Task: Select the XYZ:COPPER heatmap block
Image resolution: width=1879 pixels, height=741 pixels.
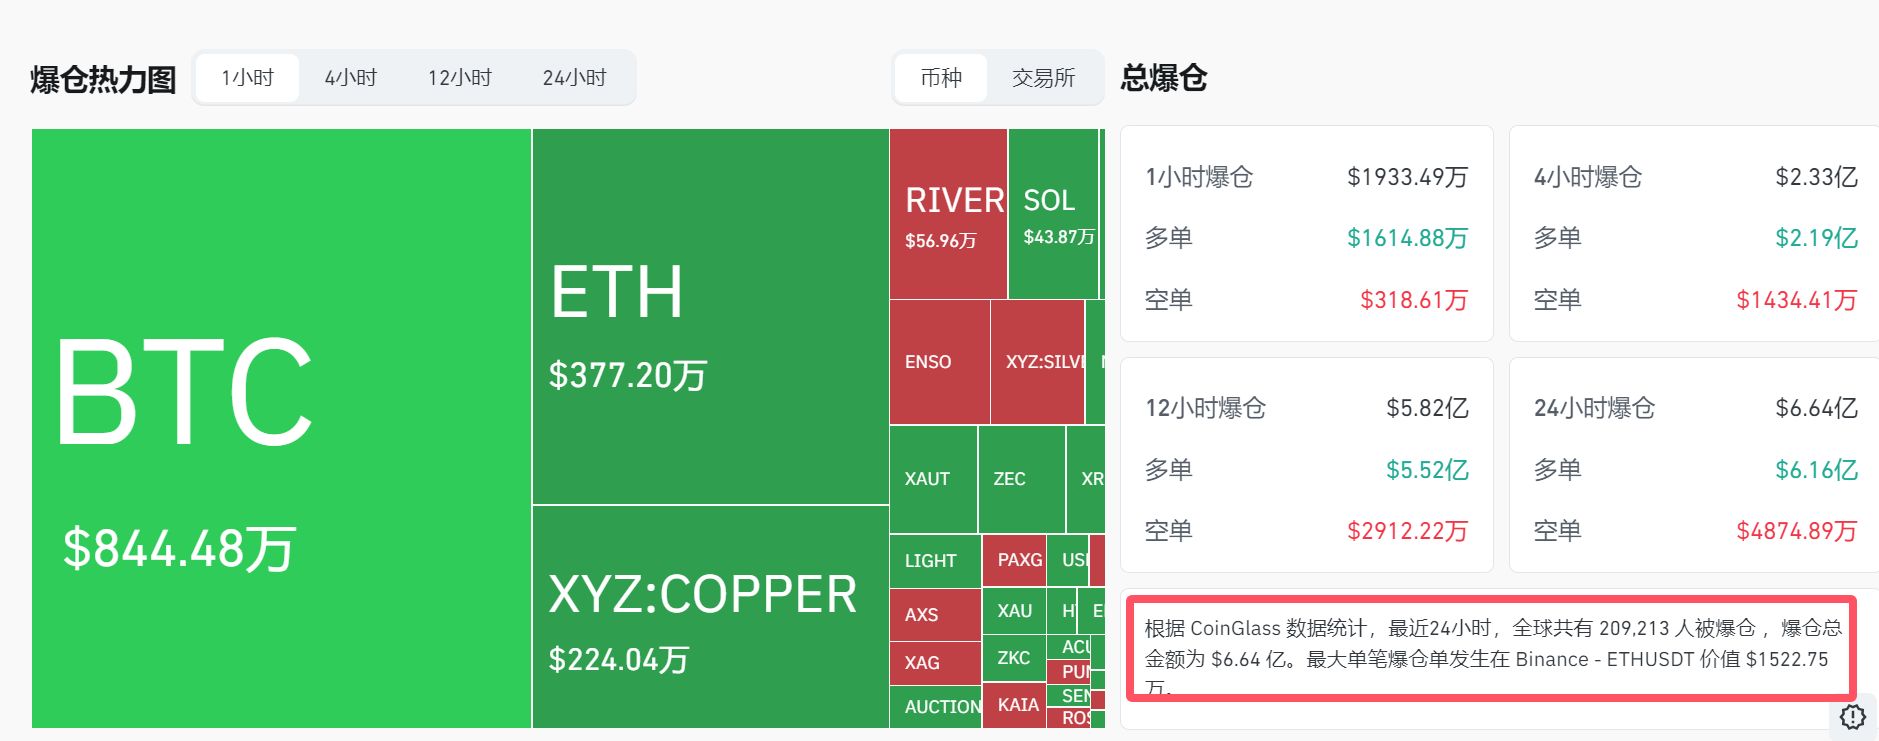Action: [x=710, y=616]
